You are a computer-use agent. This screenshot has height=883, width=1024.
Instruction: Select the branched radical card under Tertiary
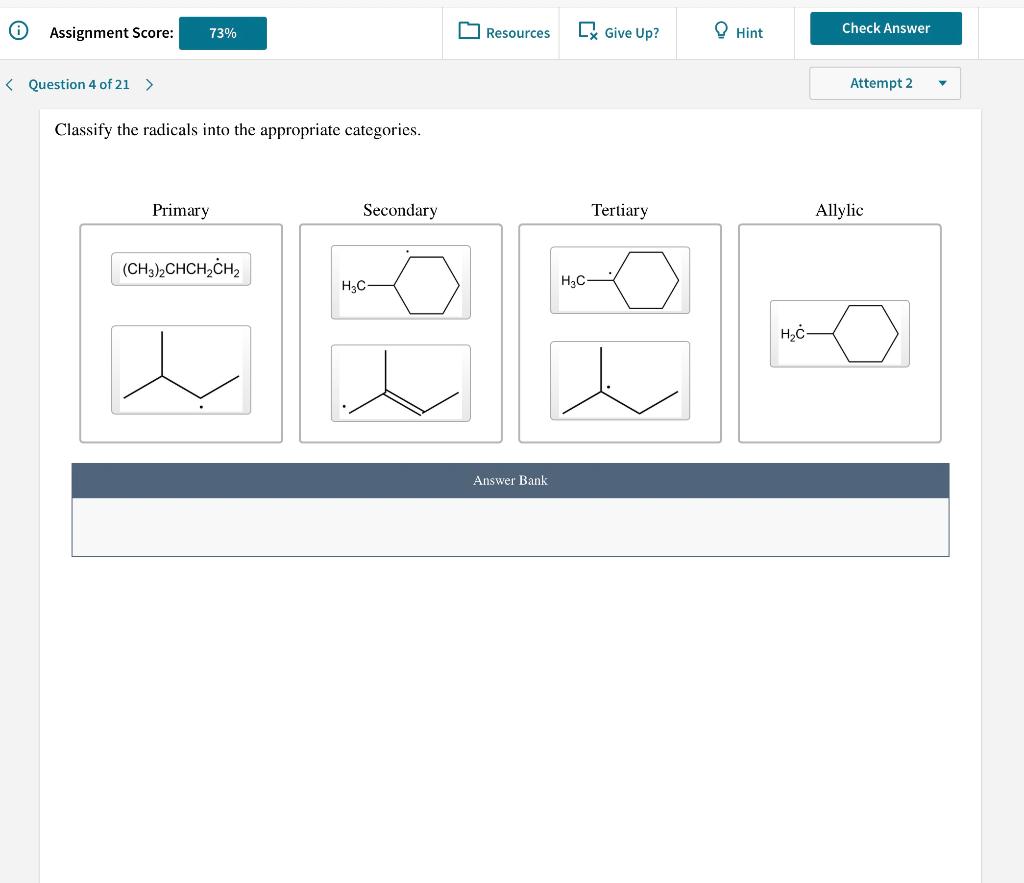pyautogui.click(x=620, y=380)
